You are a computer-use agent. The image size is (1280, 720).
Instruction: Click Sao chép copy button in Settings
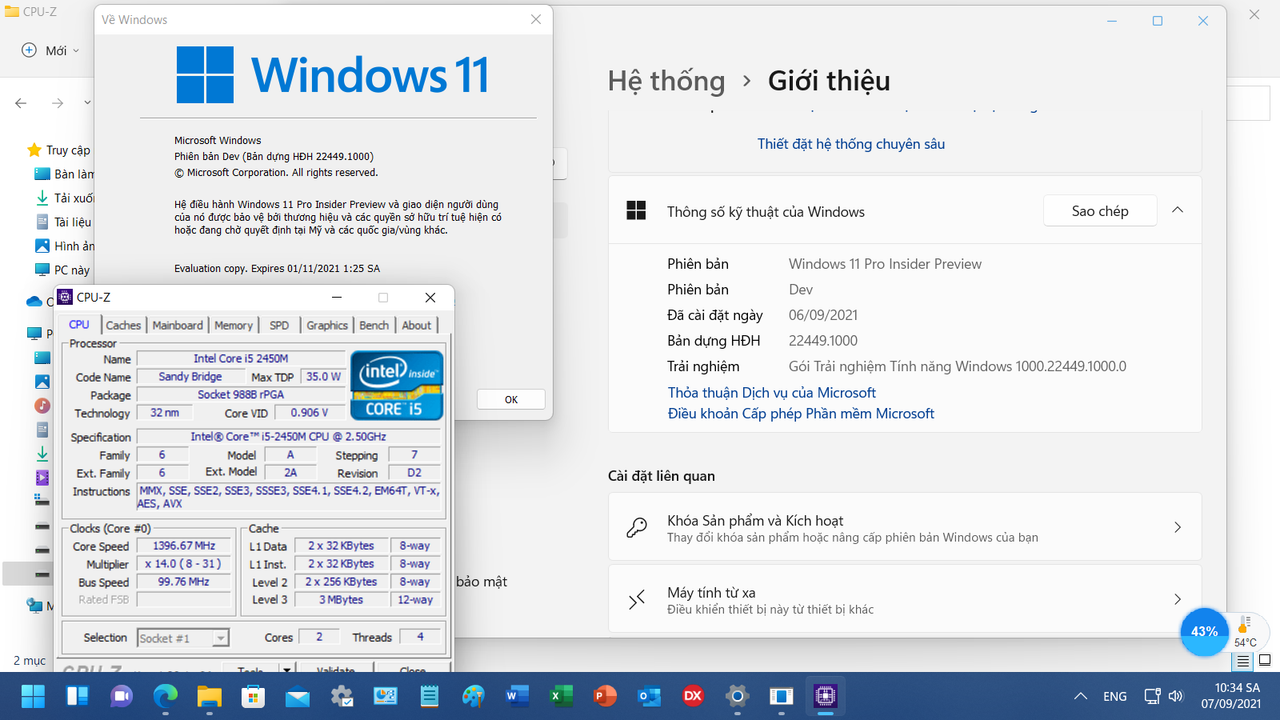point(1100,211)
